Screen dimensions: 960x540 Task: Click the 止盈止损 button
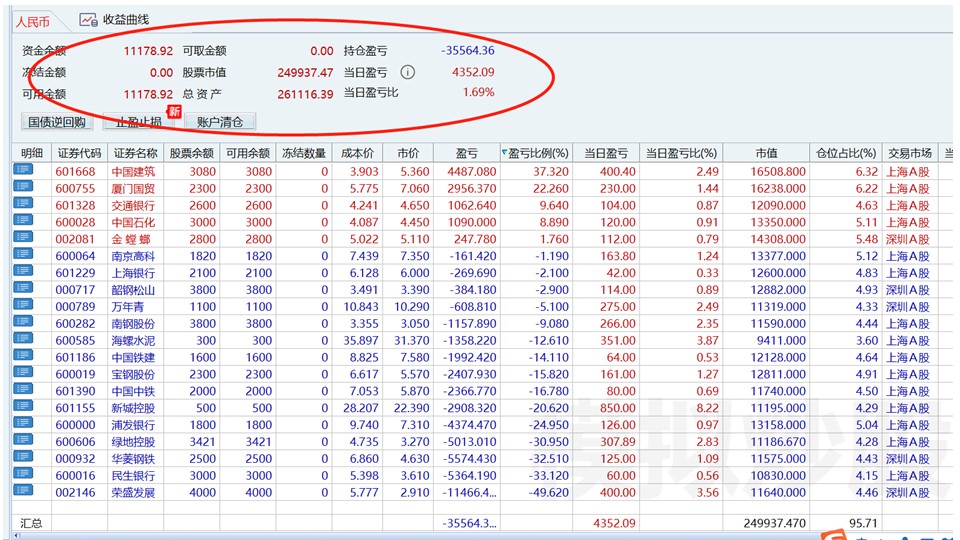click(139, 122)
